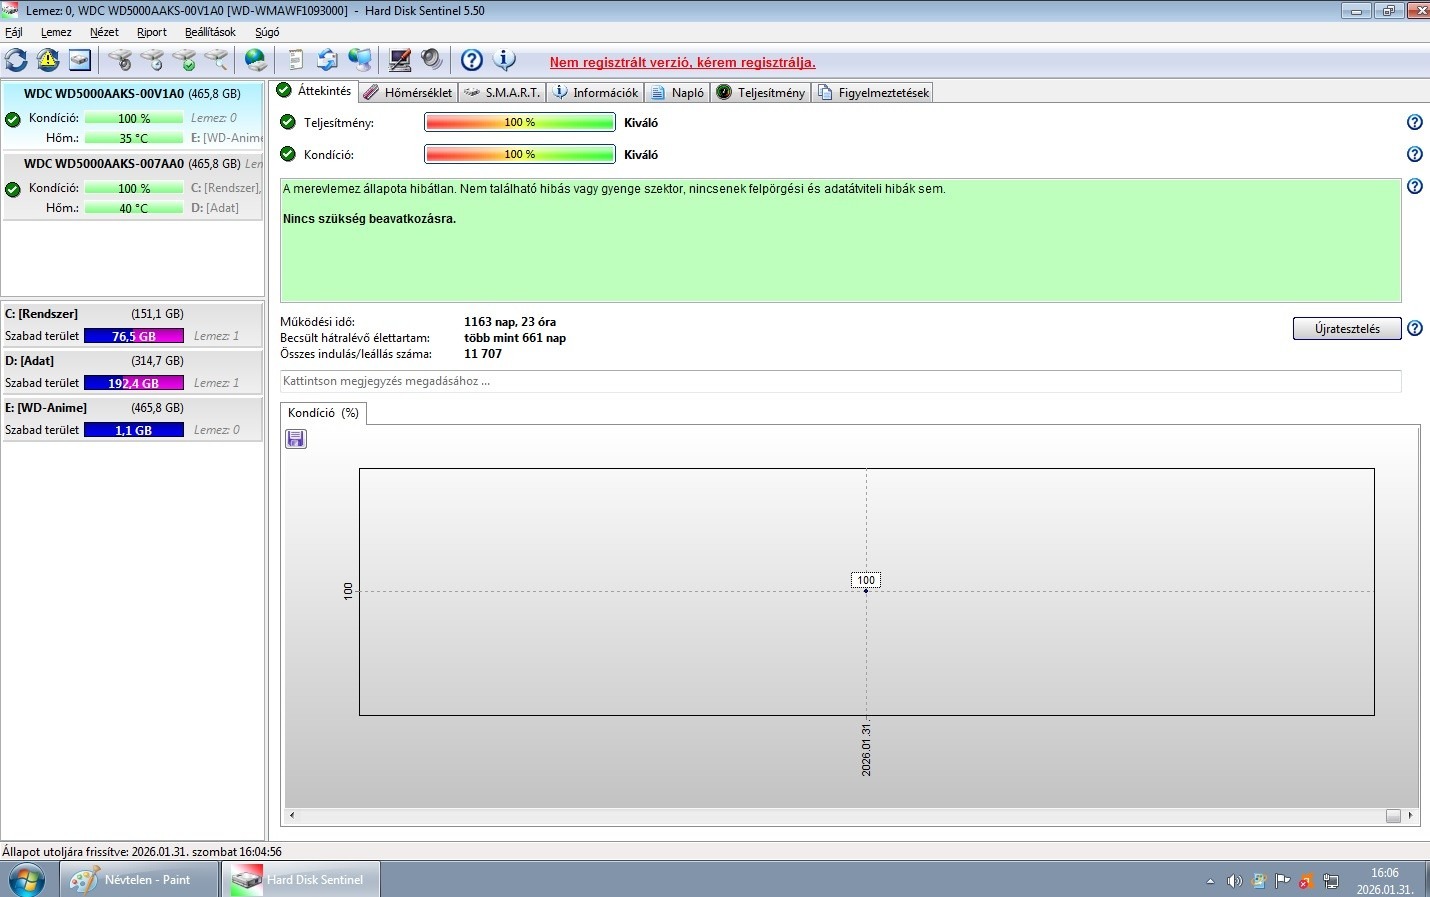
Task: Click the report document toolbar icon
Action: pos(295,60)
